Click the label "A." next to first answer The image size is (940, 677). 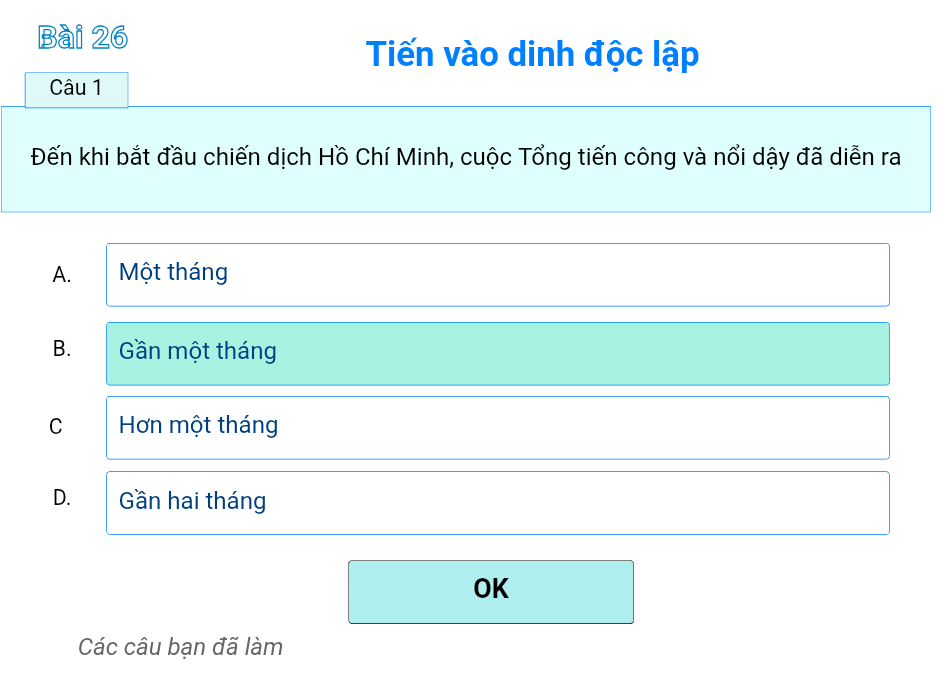pyautogui.click(x=62, y=274)
